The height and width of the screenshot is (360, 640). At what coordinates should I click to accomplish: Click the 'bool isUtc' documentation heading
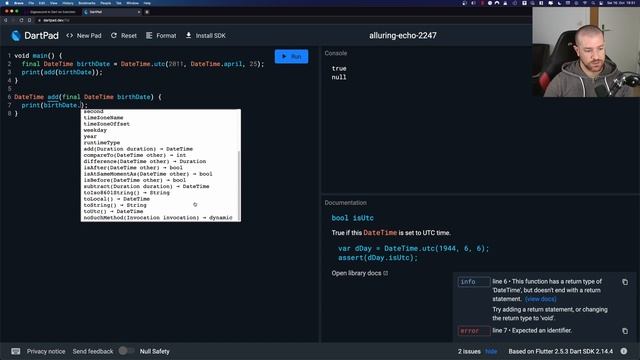[x=352, y=218]
